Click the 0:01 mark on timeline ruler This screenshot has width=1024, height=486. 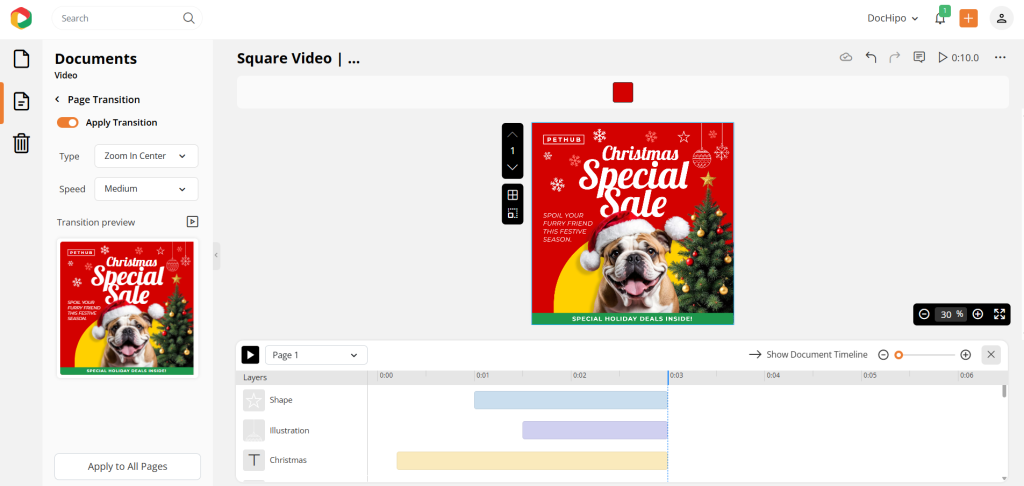click(482, 376)
